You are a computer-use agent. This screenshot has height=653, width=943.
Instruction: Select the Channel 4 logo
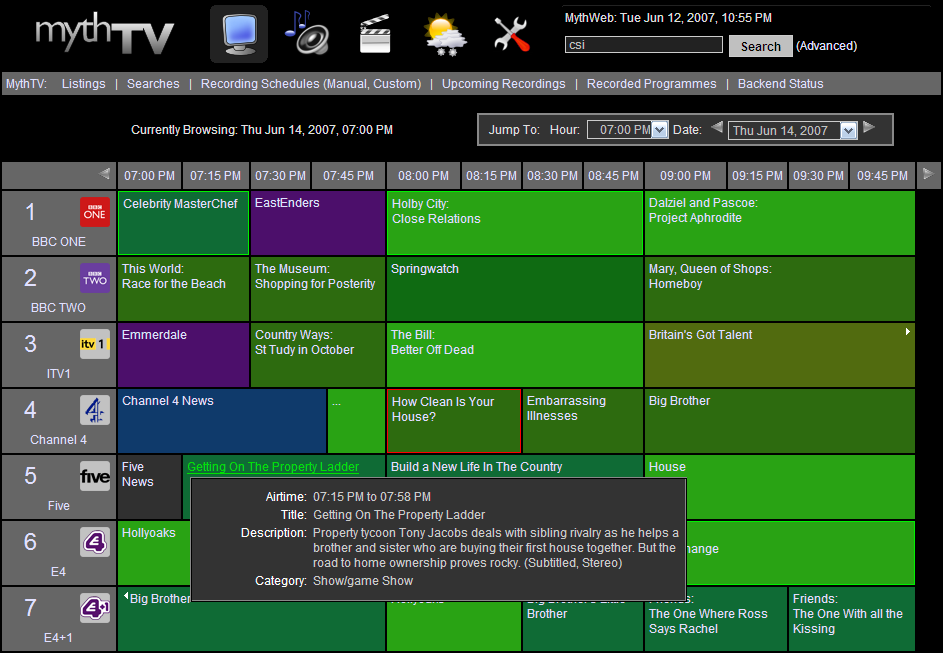click(x=95, y=410)
